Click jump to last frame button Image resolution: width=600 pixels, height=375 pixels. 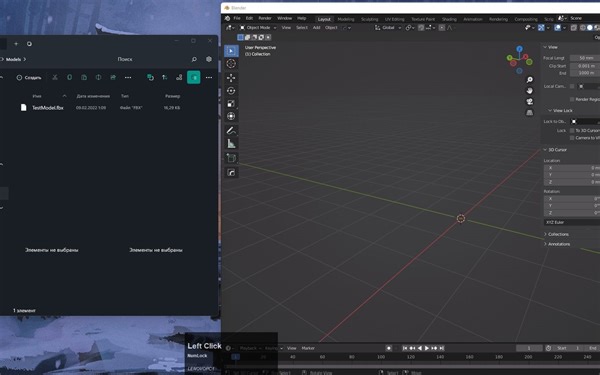pyautogui.click(x=442, y=348)
